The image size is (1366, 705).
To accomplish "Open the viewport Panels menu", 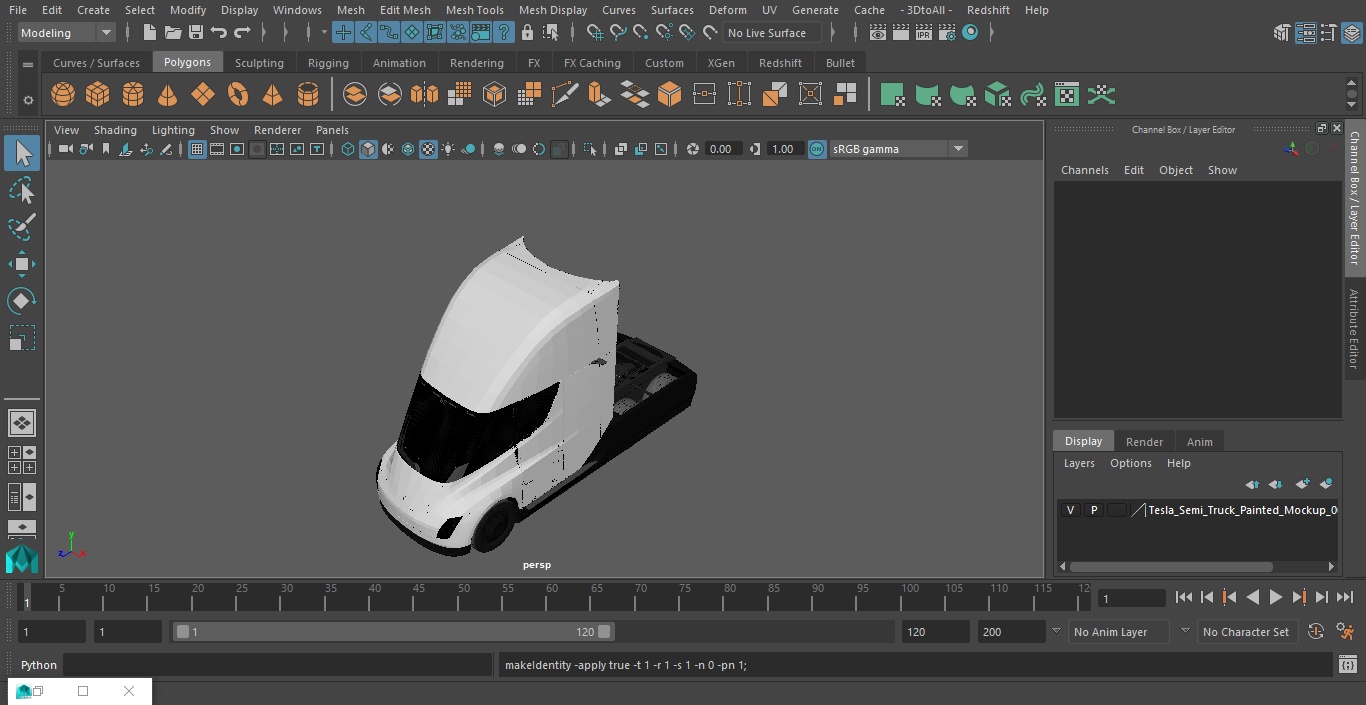I will tap(332, 130).
